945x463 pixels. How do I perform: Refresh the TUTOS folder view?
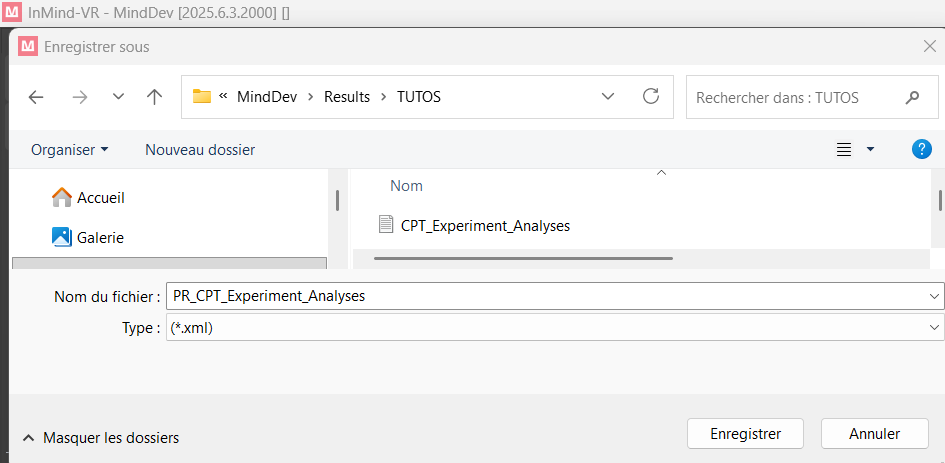click(x=651, y=97)
